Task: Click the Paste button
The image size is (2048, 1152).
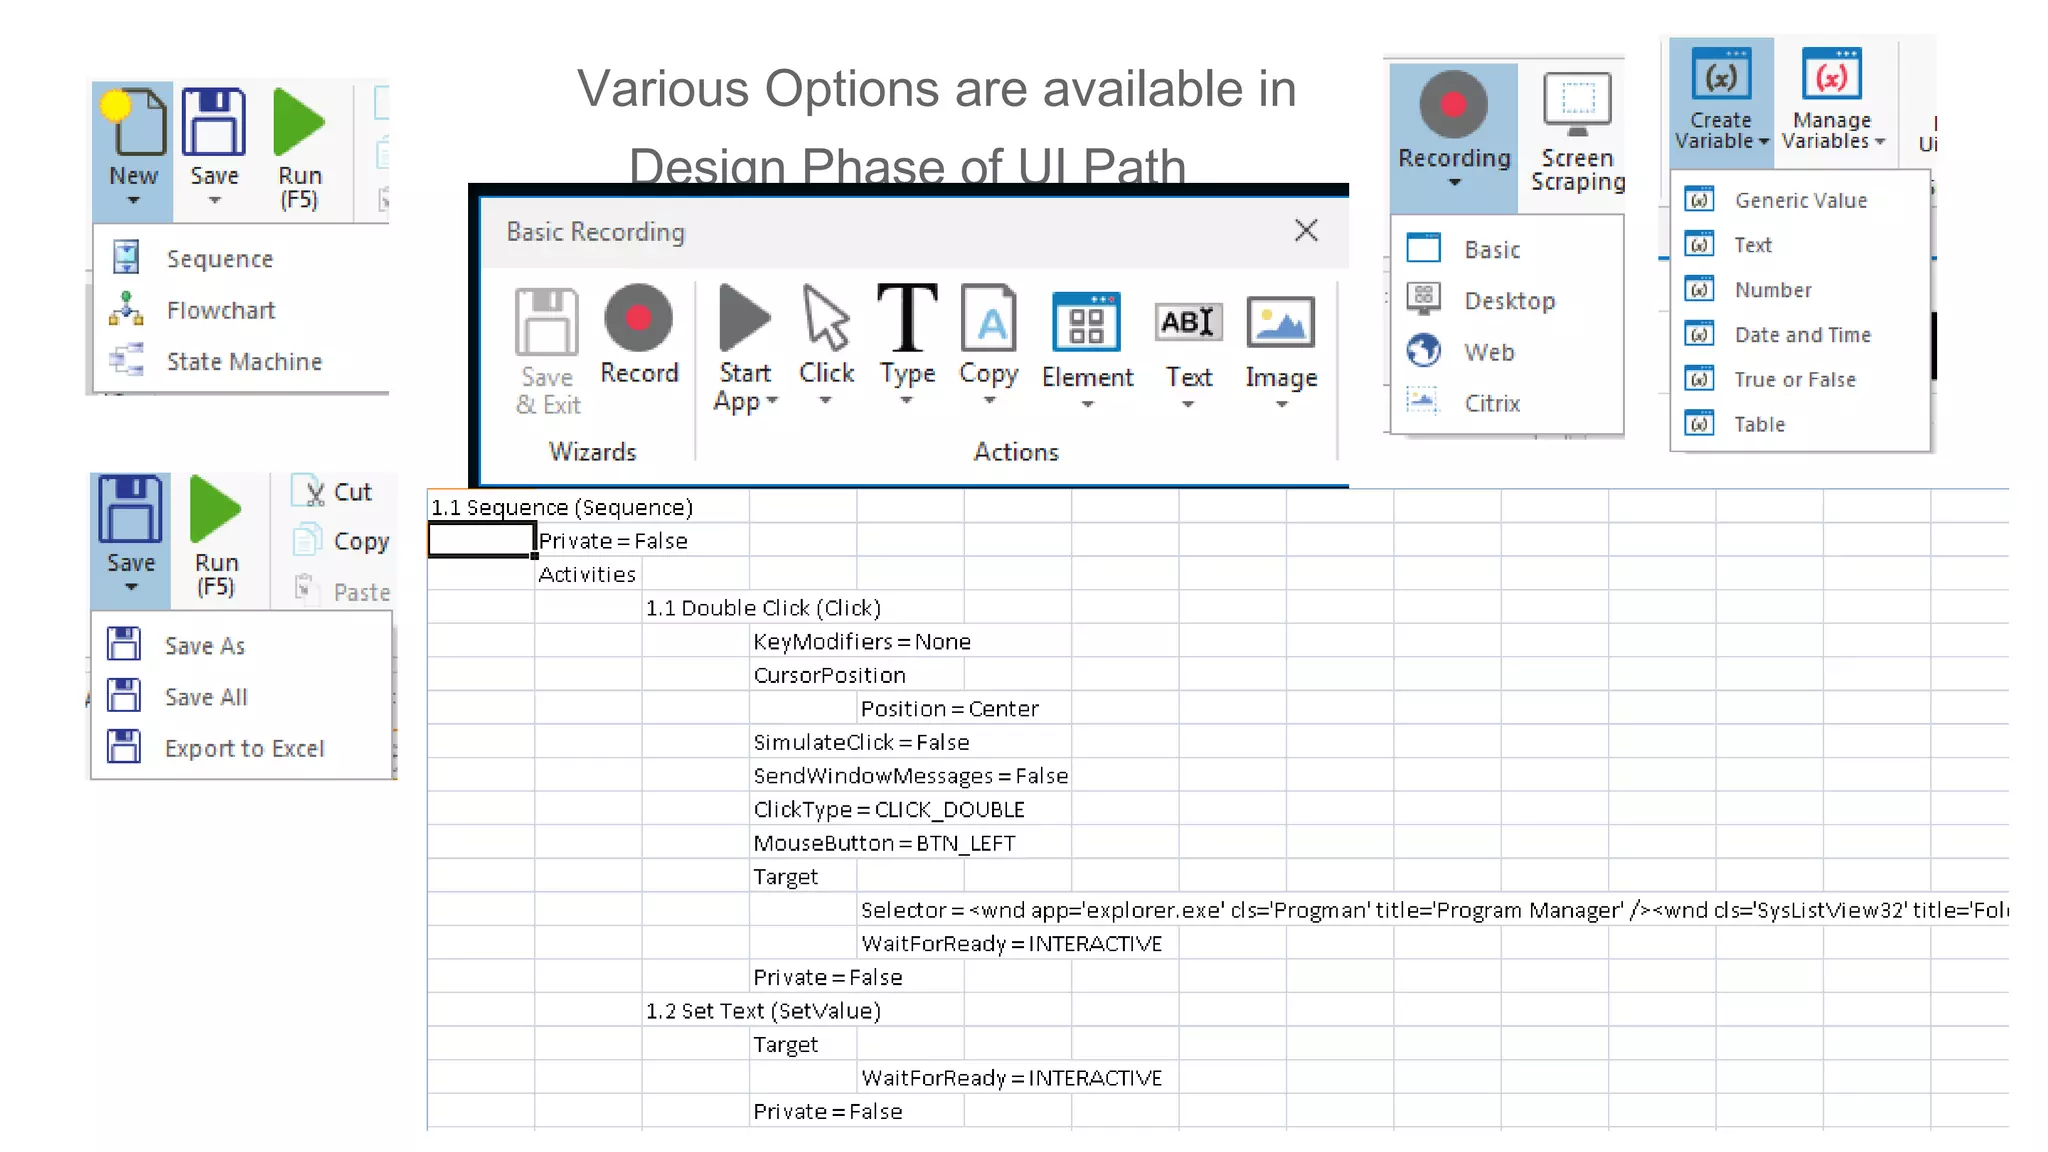Action: tap(341, 591)
